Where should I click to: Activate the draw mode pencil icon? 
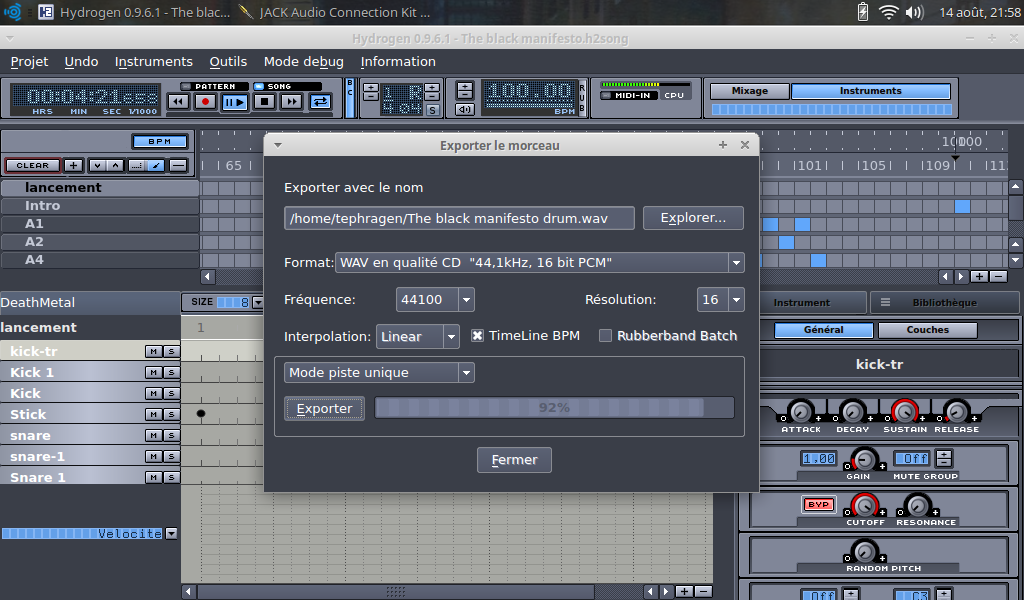coord(156,166)
